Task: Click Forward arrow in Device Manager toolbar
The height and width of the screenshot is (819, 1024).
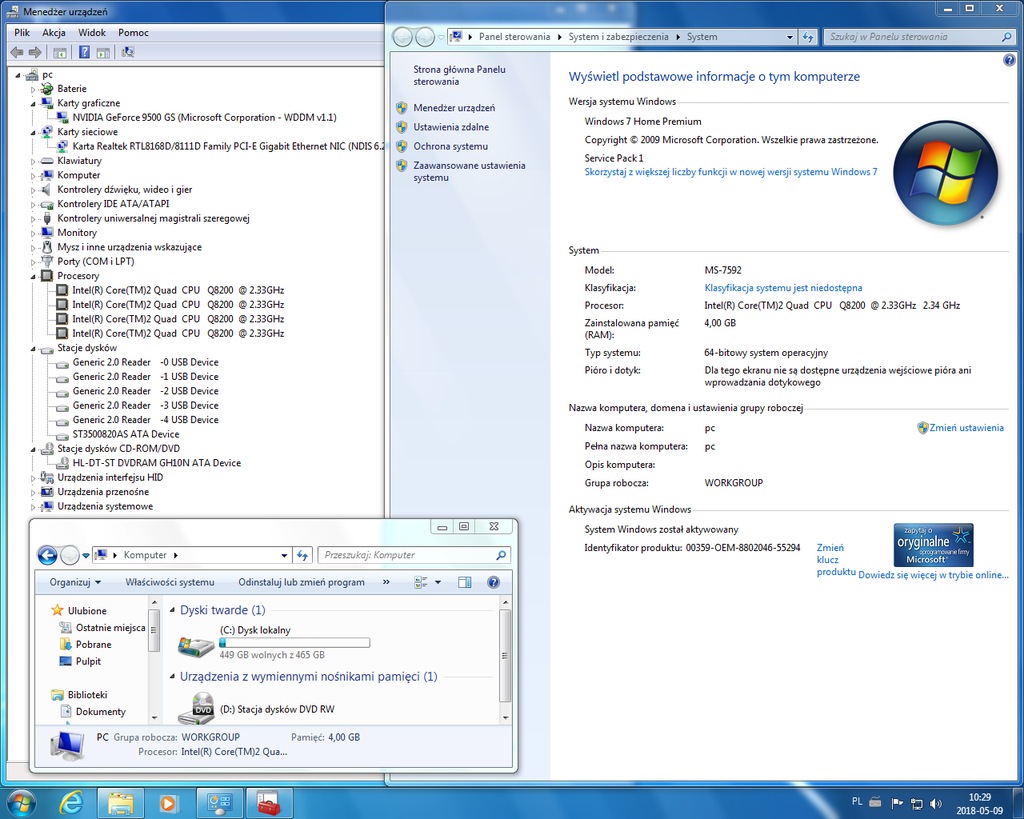Action: [35, 52]
